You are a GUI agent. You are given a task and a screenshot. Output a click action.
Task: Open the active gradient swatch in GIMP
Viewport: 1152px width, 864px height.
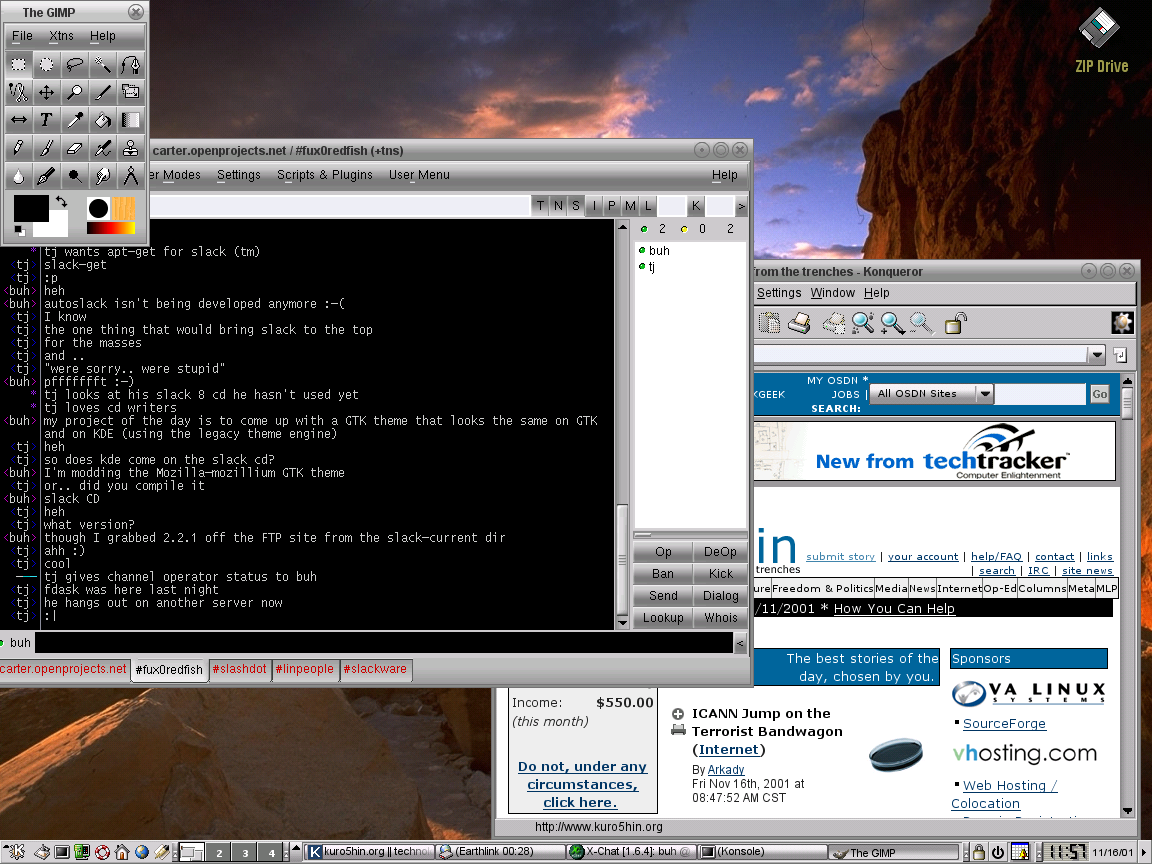point(110,228)
